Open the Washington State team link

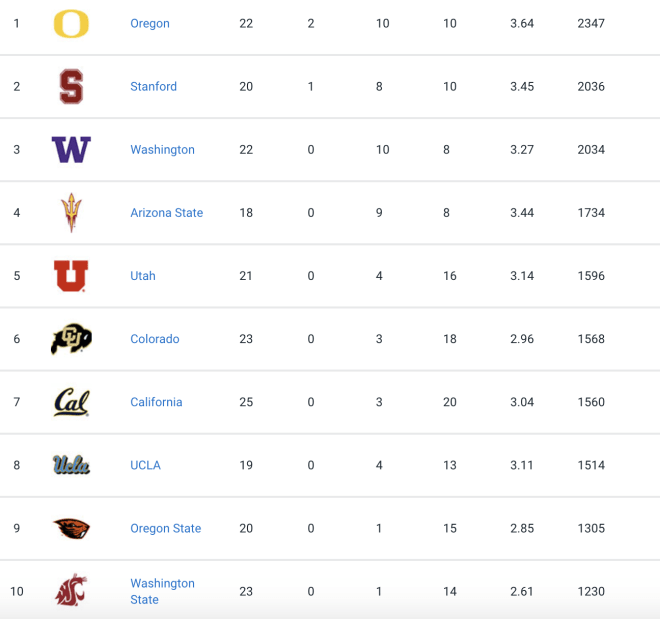(162, 591)
